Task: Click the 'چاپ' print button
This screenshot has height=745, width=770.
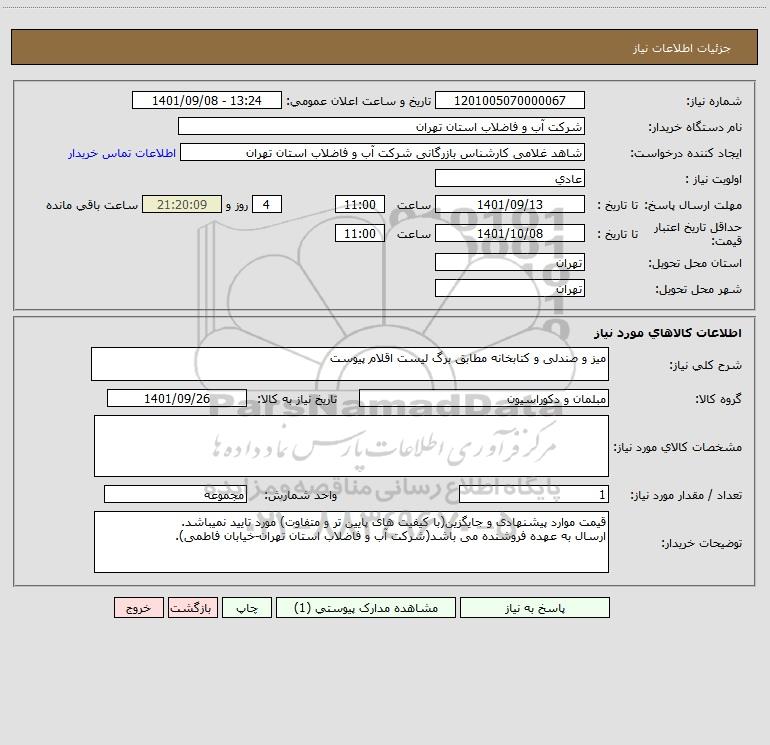Action: tap(247, 607)
